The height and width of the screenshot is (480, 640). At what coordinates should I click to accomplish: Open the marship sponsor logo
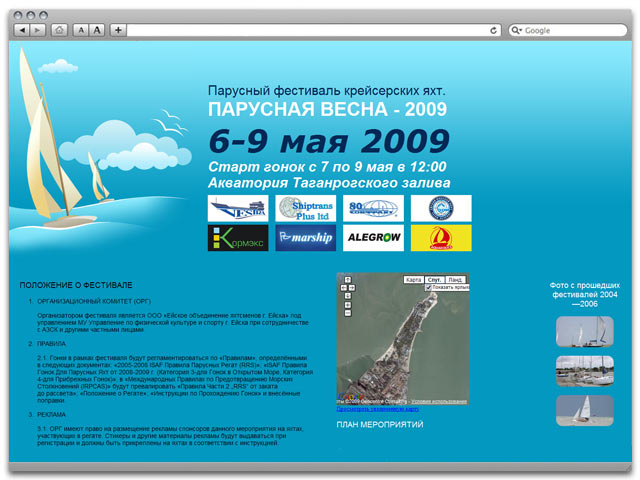306,238
